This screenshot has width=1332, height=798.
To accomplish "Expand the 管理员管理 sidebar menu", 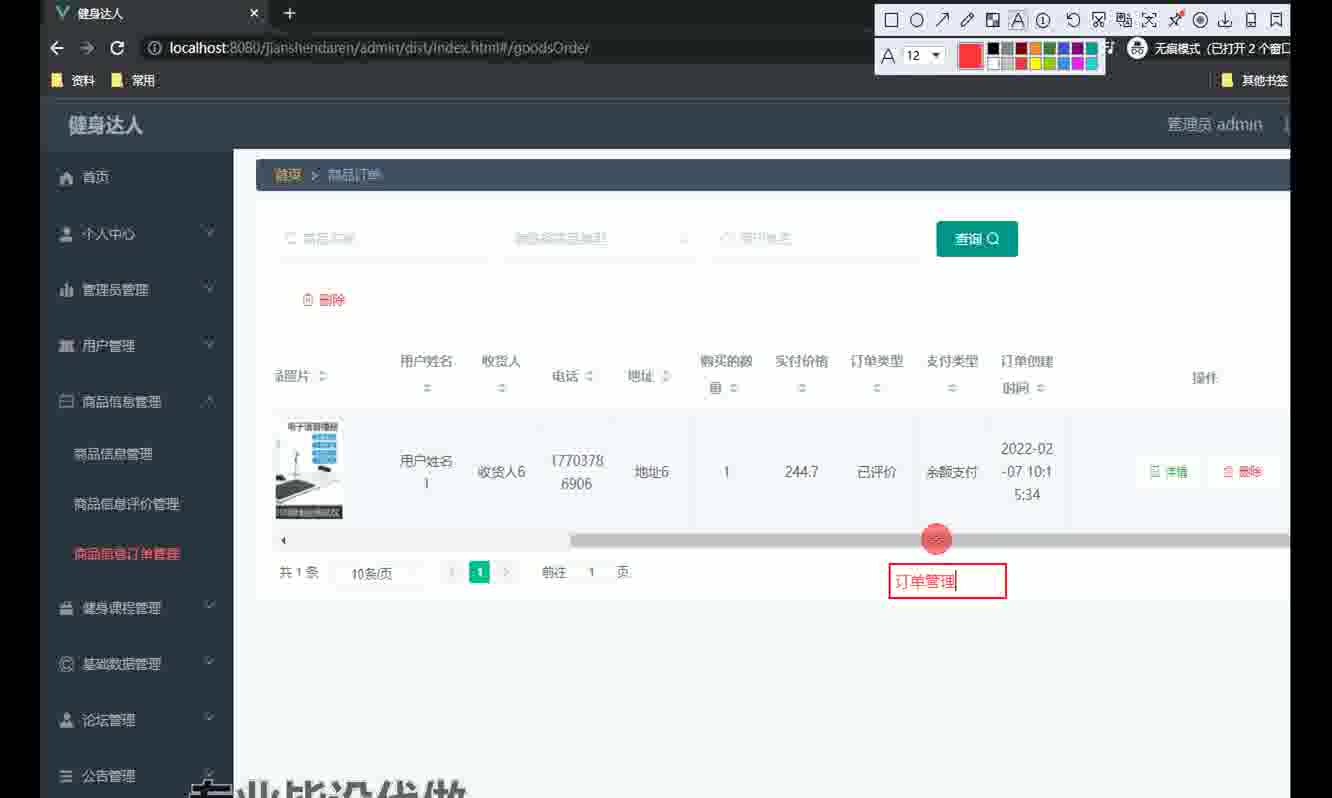I will coord(209,289).
